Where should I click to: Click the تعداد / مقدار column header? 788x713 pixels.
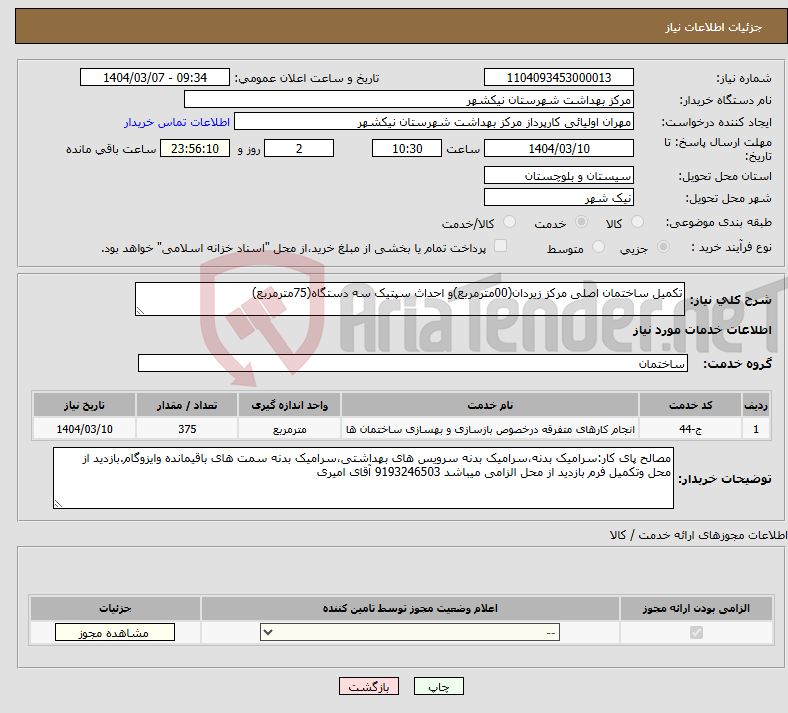187,405
